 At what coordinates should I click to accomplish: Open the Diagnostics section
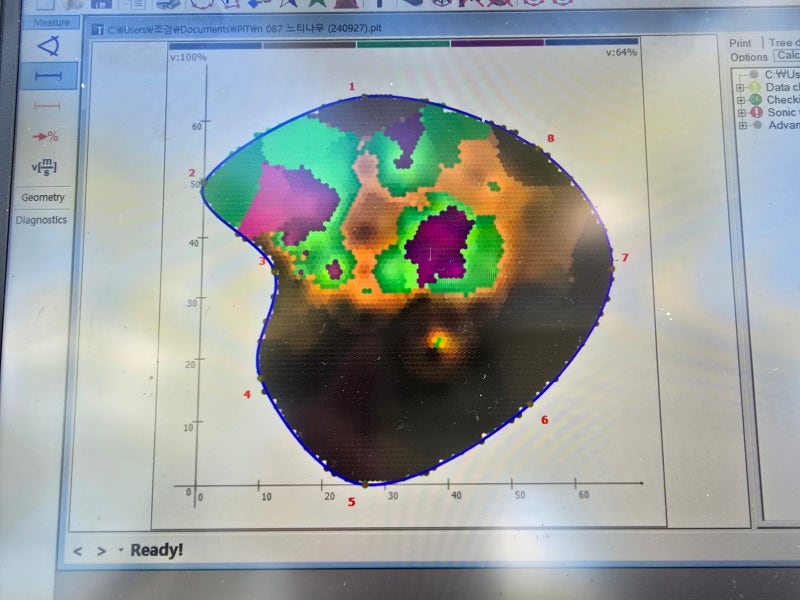pyautogui.click(x=41, y=220)
